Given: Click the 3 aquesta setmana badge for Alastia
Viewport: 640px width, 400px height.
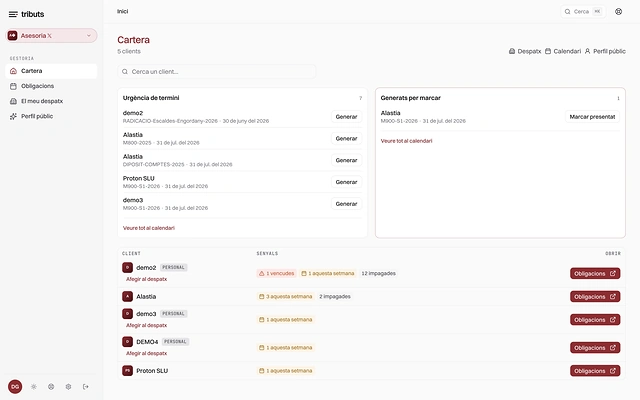Looking at the screenshot, I should (286, 297).
